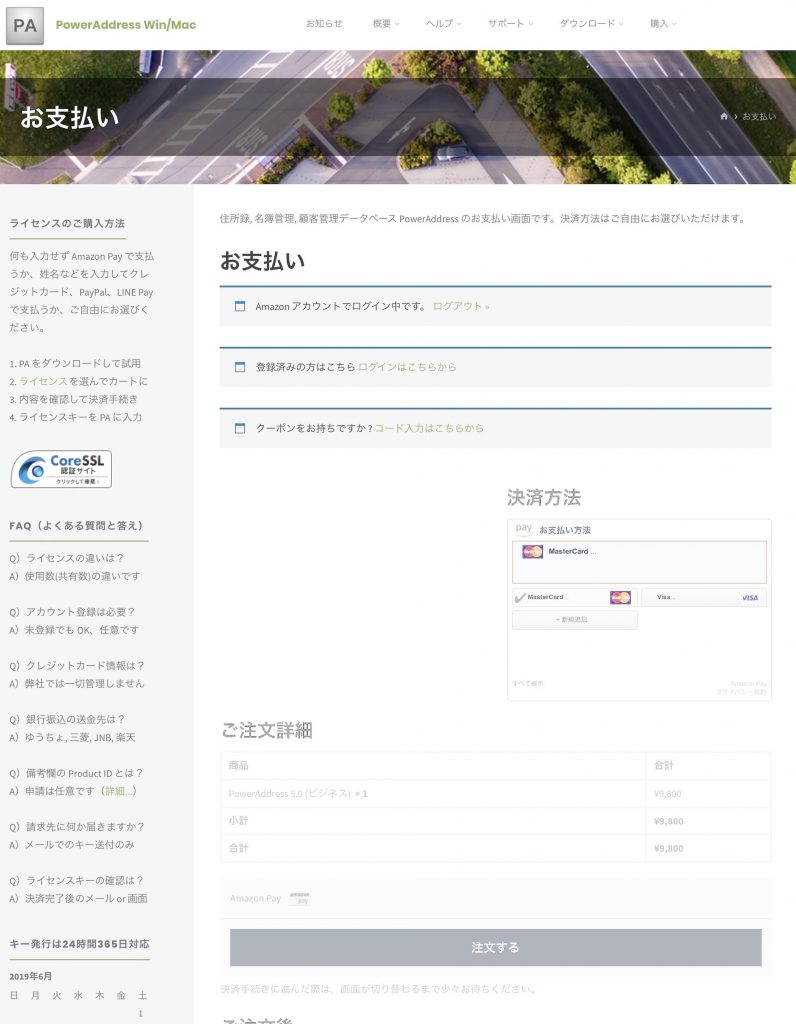Click the CoreSSL 認証サイト badge

click(x=61, y=469)
